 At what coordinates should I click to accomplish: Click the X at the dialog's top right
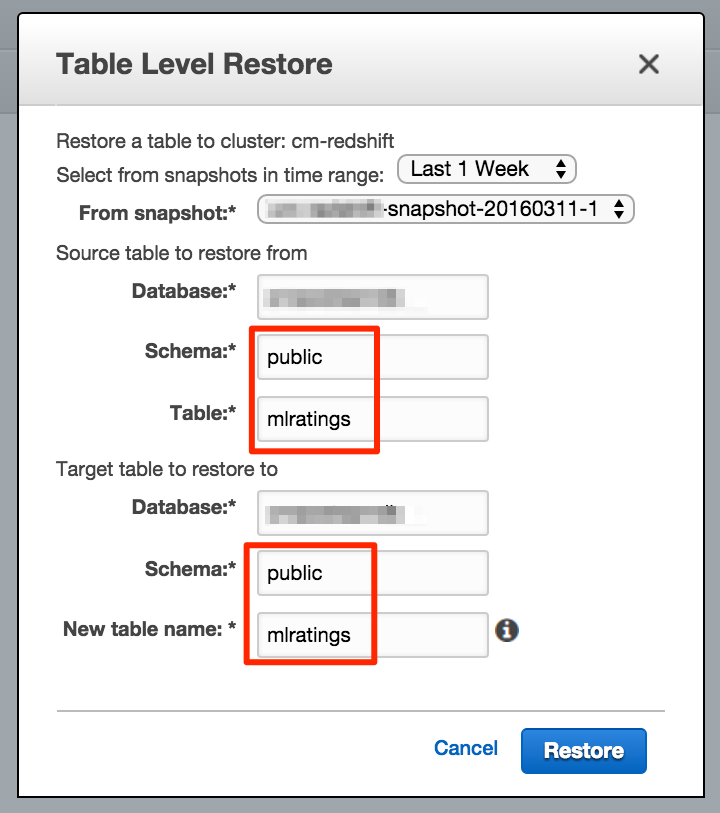pyautogui.click(x=648, y=64)
